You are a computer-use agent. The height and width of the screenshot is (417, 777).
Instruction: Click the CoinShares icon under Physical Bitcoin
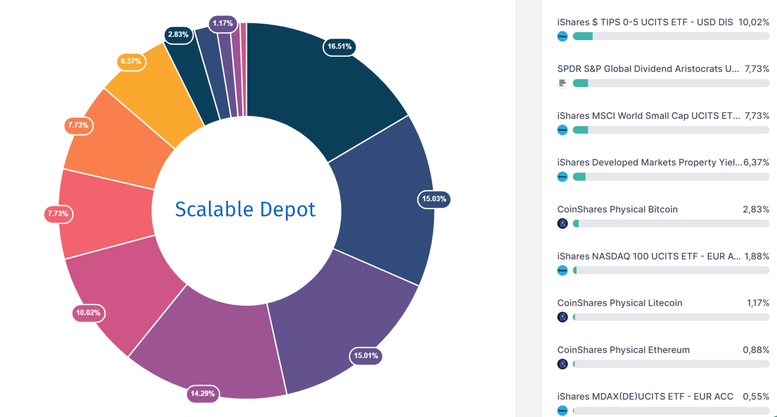pyautogui.click(x=563, y=224)
